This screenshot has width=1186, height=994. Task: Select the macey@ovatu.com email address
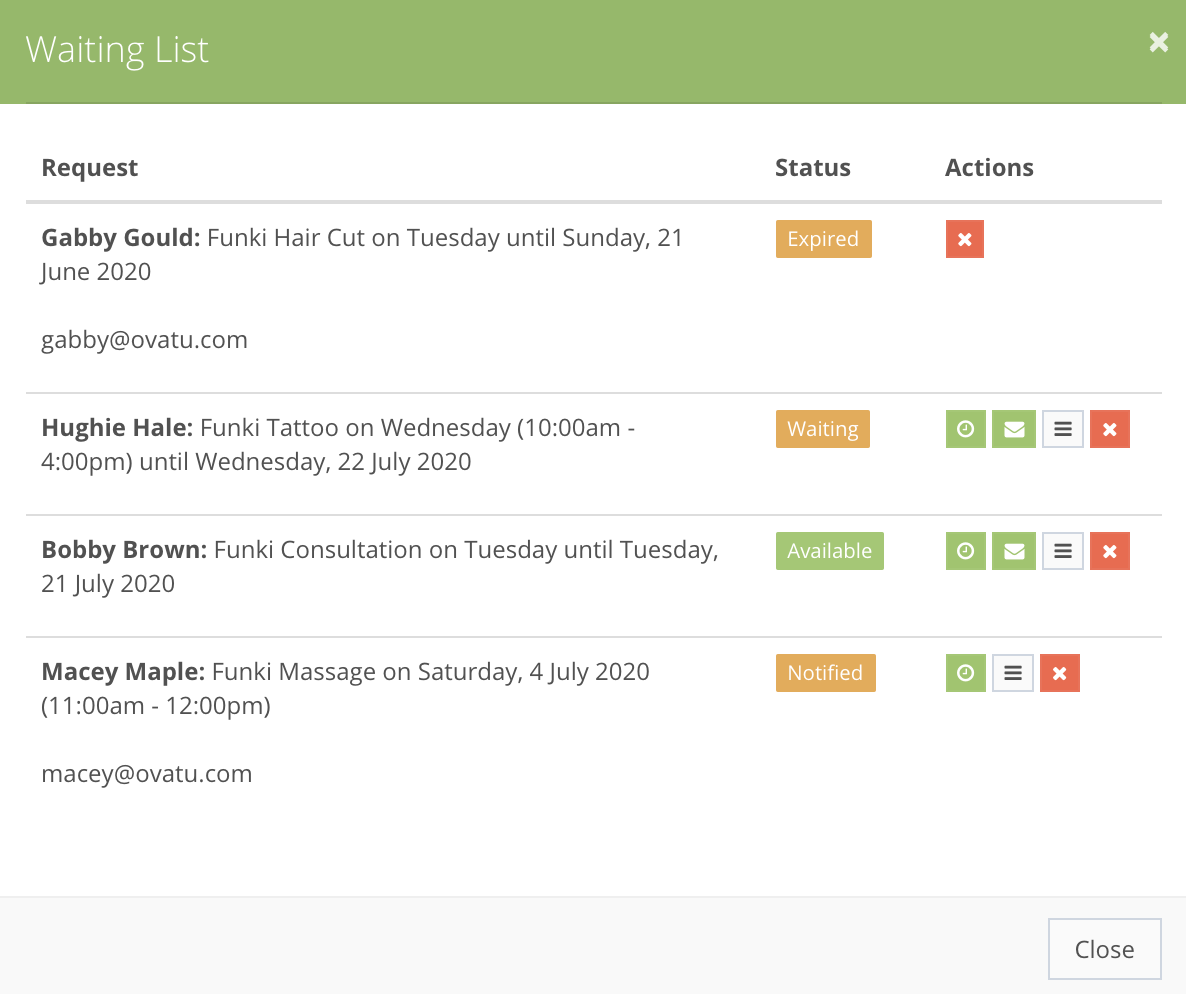(147, 773)
